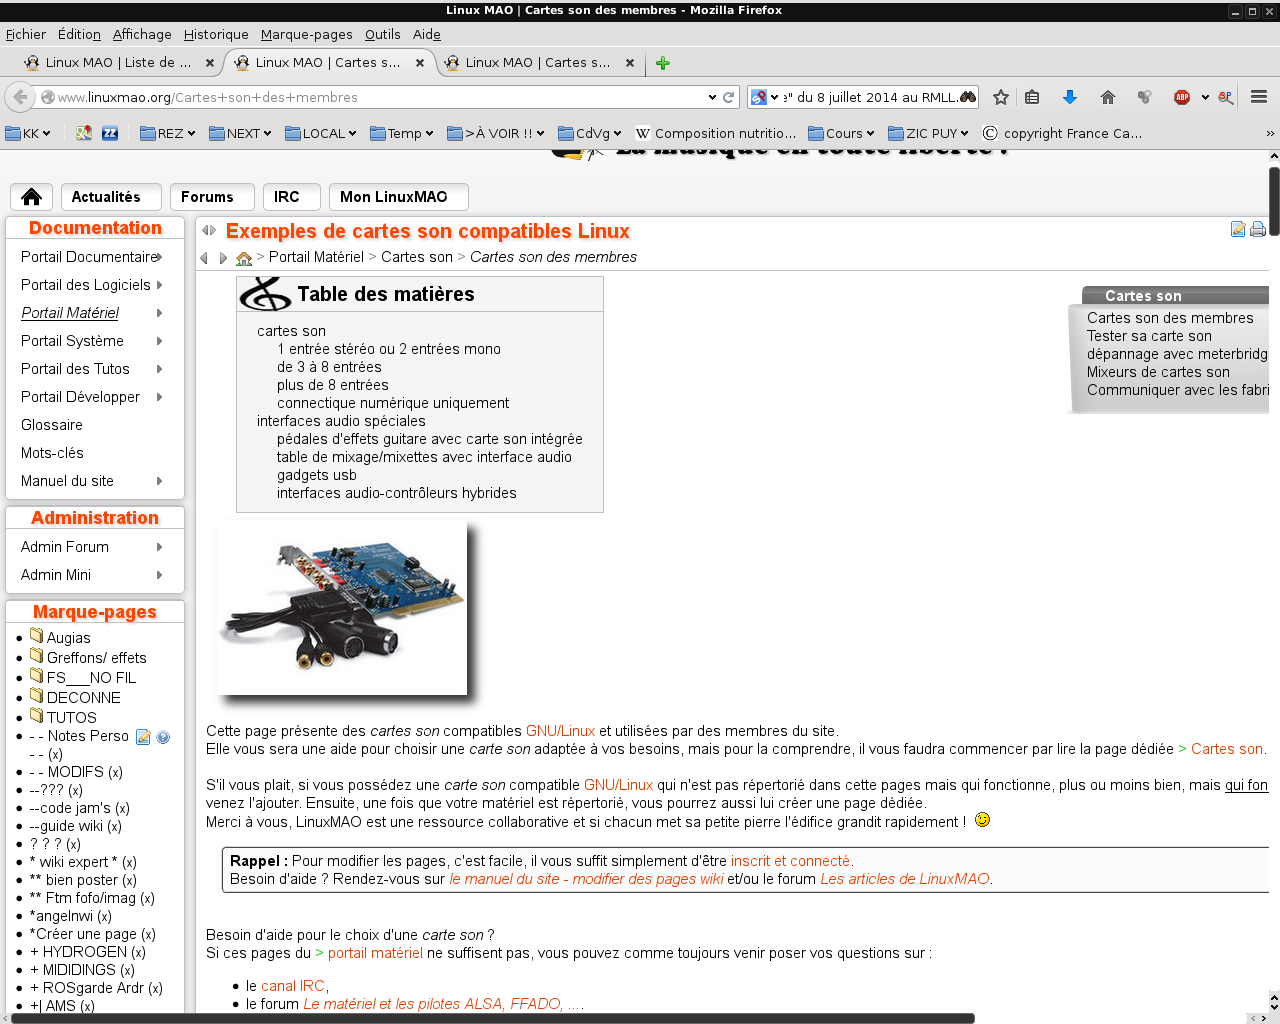Click the horizontal scrollbar at bottom
This screenshot has height=1024, width=1280.
click(x=492, y=1018)
